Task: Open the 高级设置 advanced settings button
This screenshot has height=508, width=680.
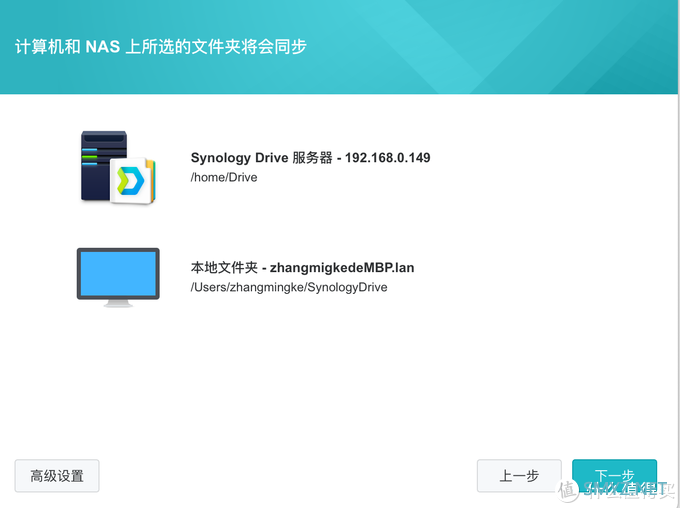Action: coord(57,476)
